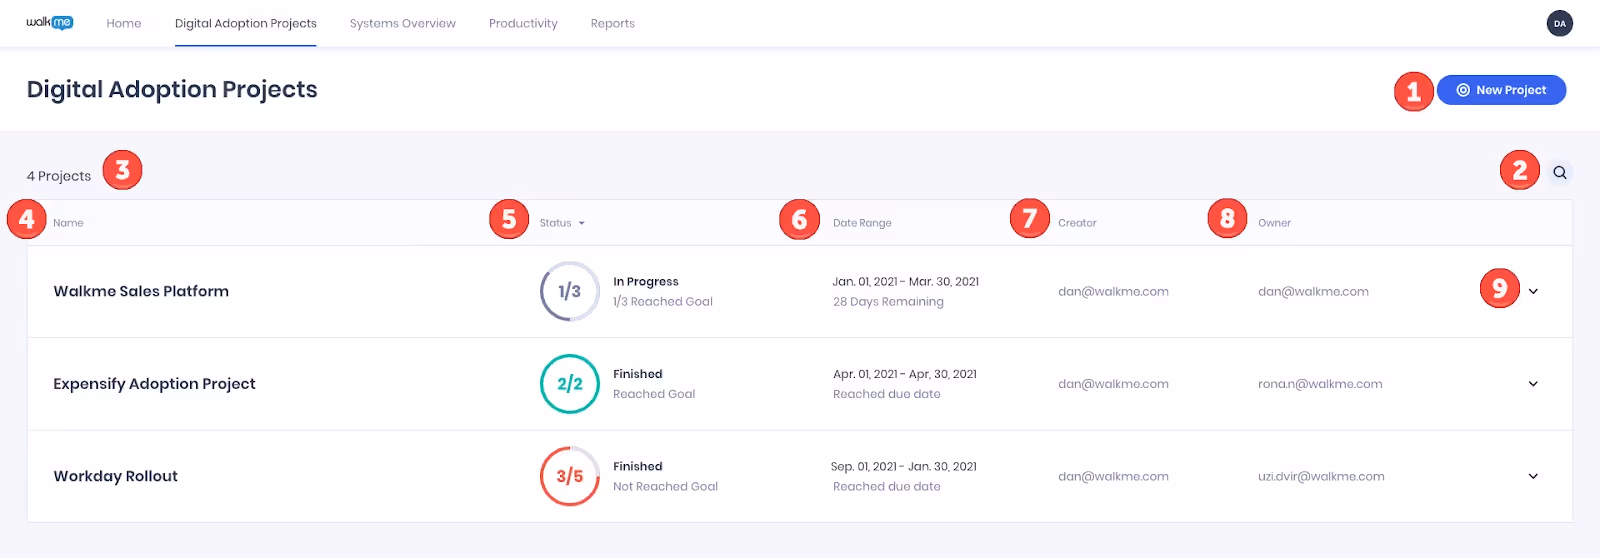Open the Productivity tab
This screenshot has height=558, width=1600.
523,23
